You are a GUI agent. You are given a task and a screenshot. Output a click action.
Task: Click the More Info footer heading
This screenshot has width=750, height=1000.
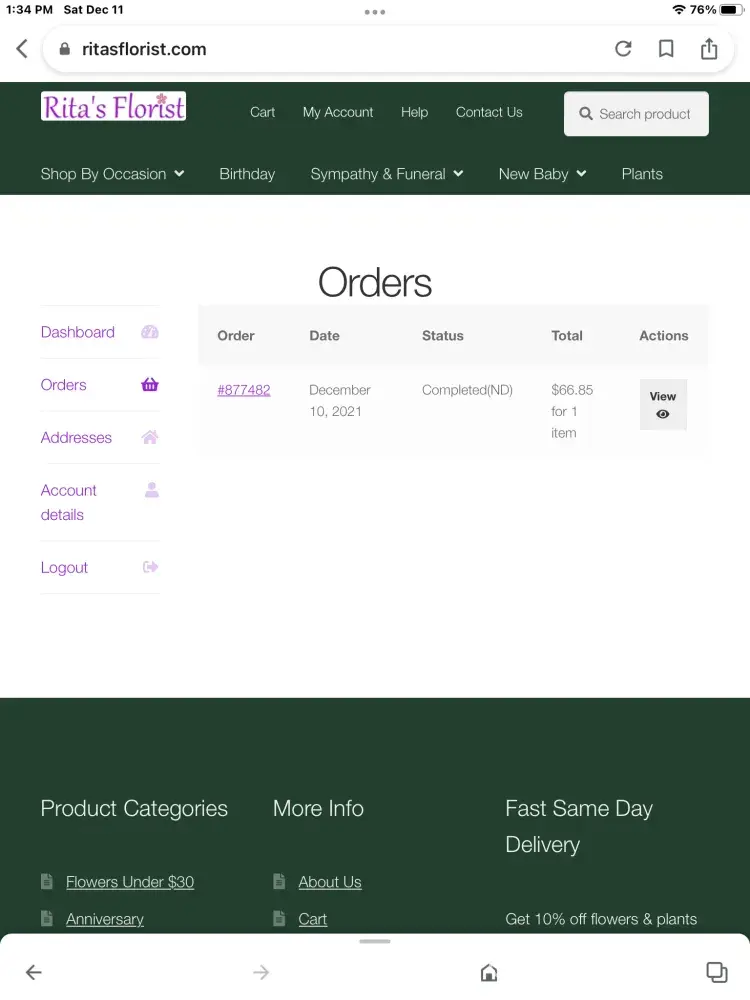coord(318,808)
